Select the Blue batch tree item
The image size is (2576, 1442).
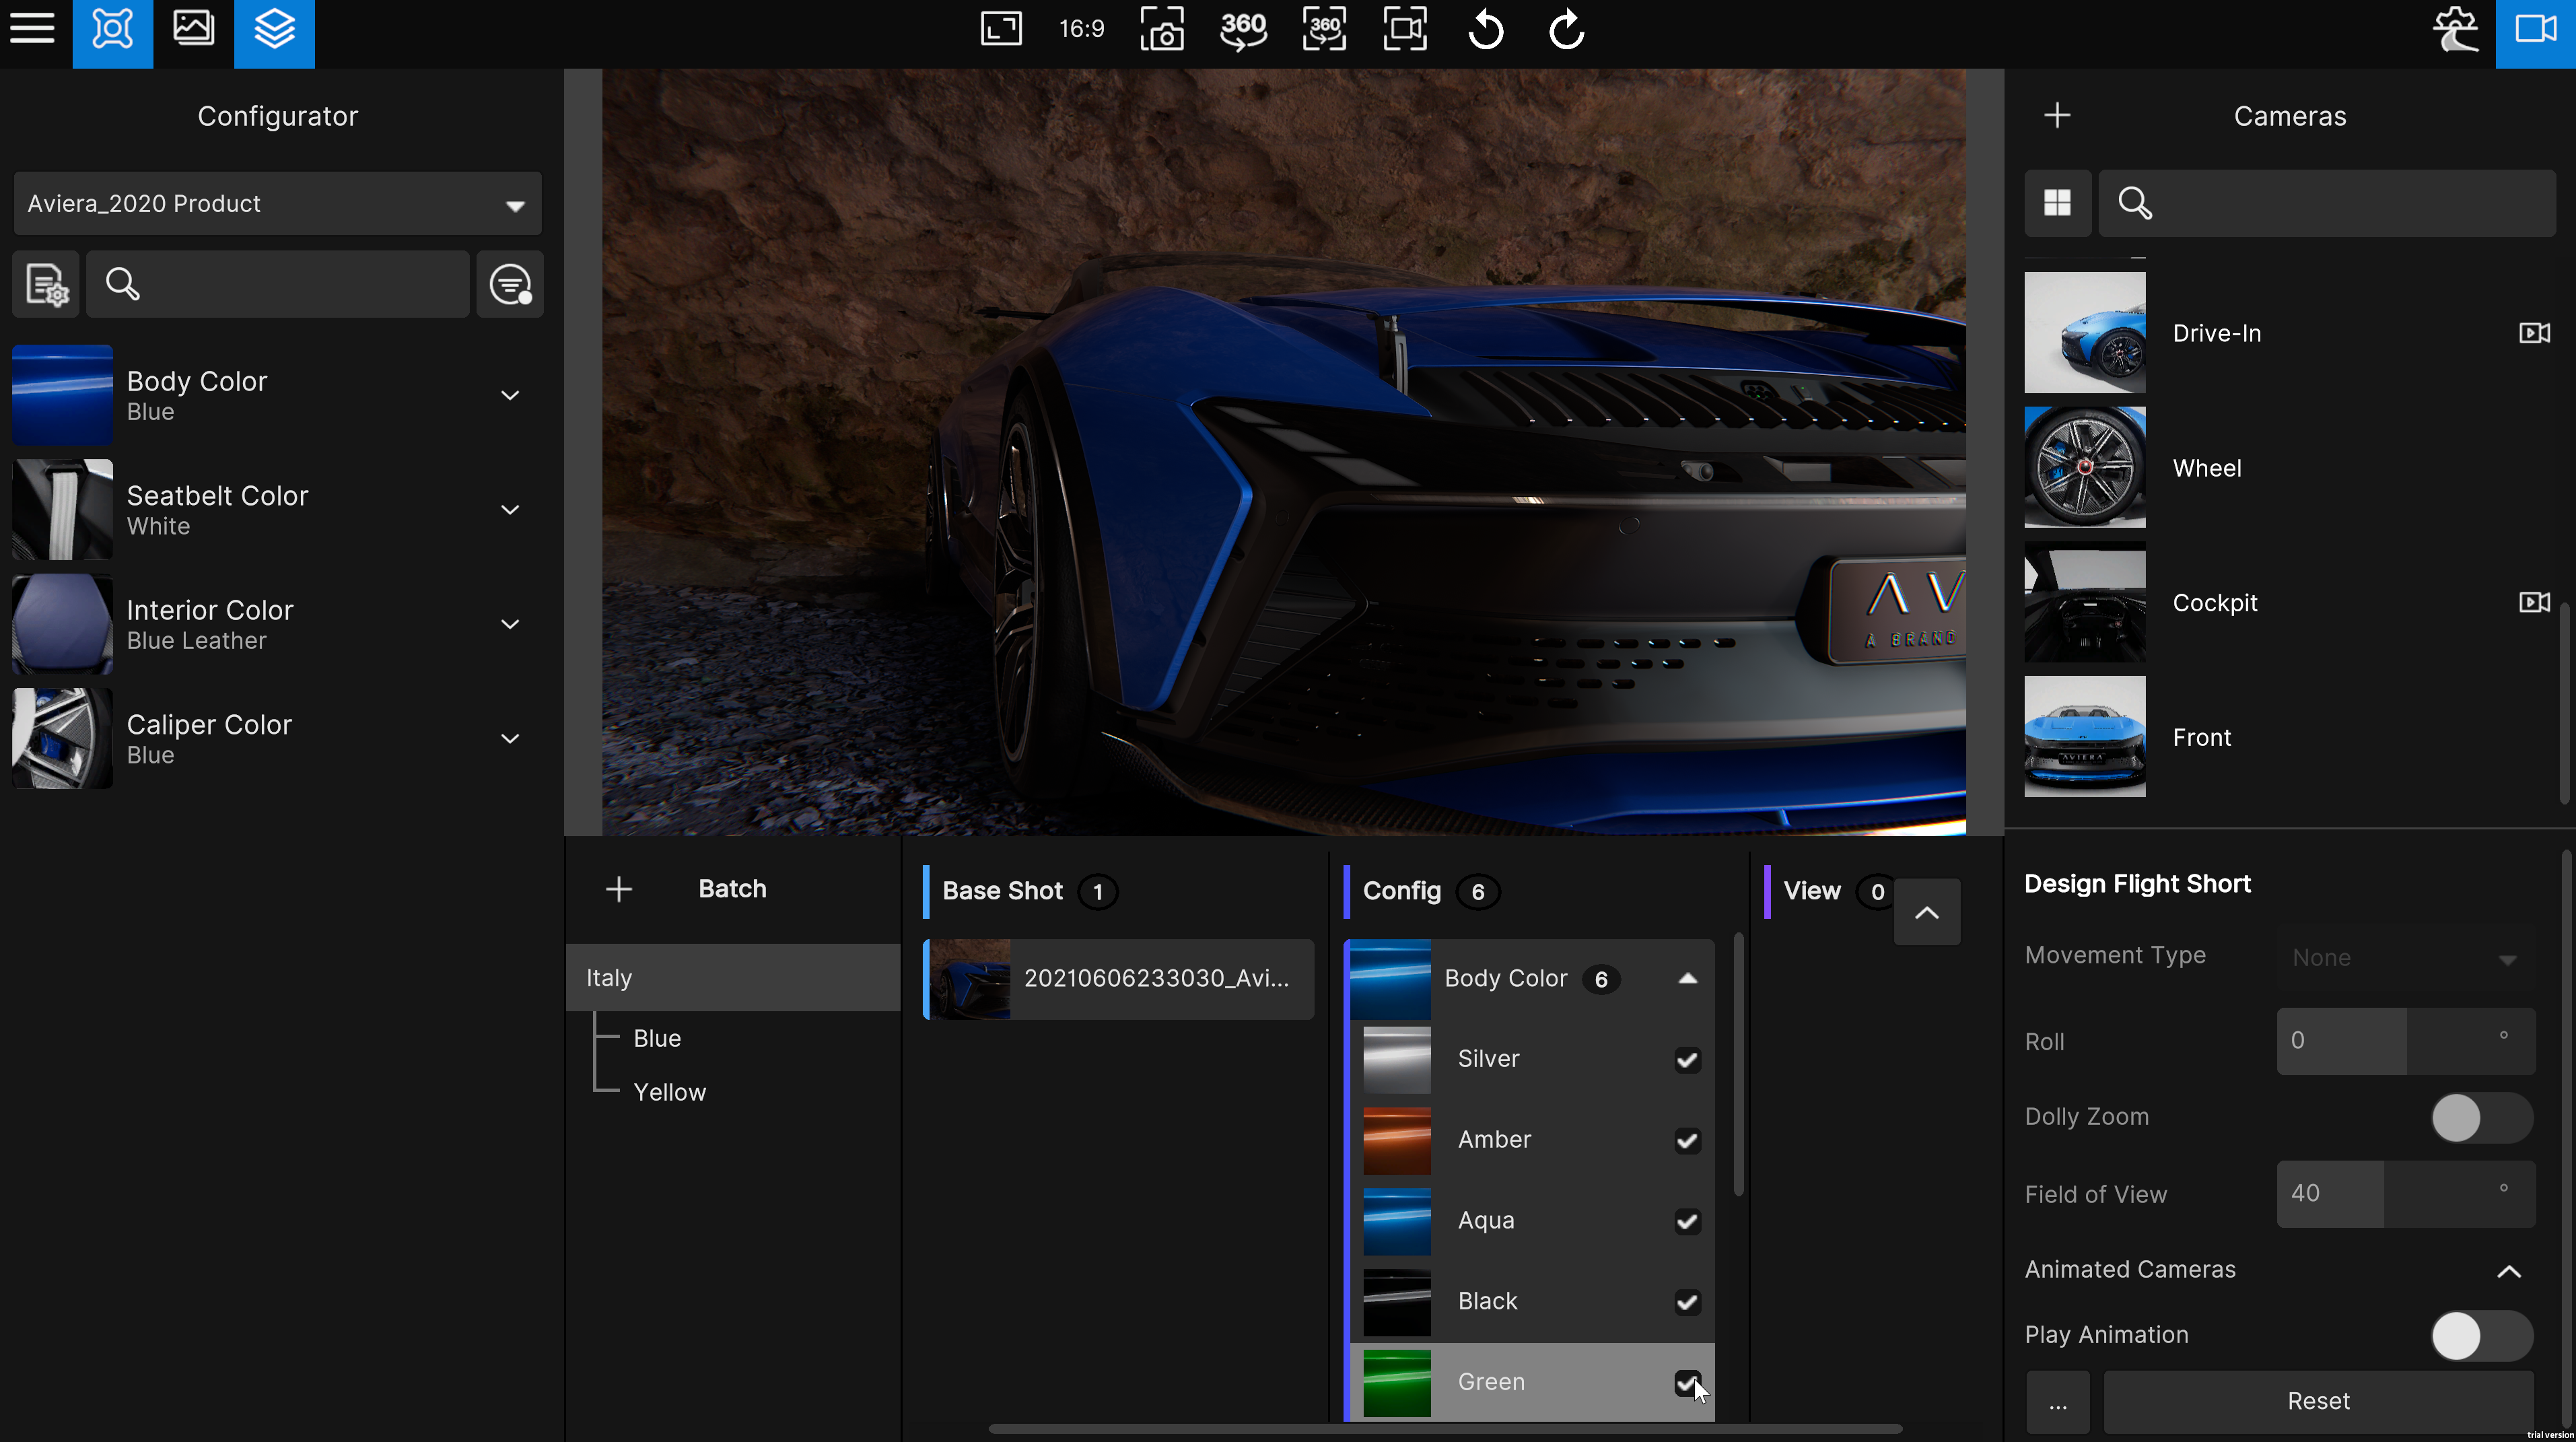pos(657,1038)
